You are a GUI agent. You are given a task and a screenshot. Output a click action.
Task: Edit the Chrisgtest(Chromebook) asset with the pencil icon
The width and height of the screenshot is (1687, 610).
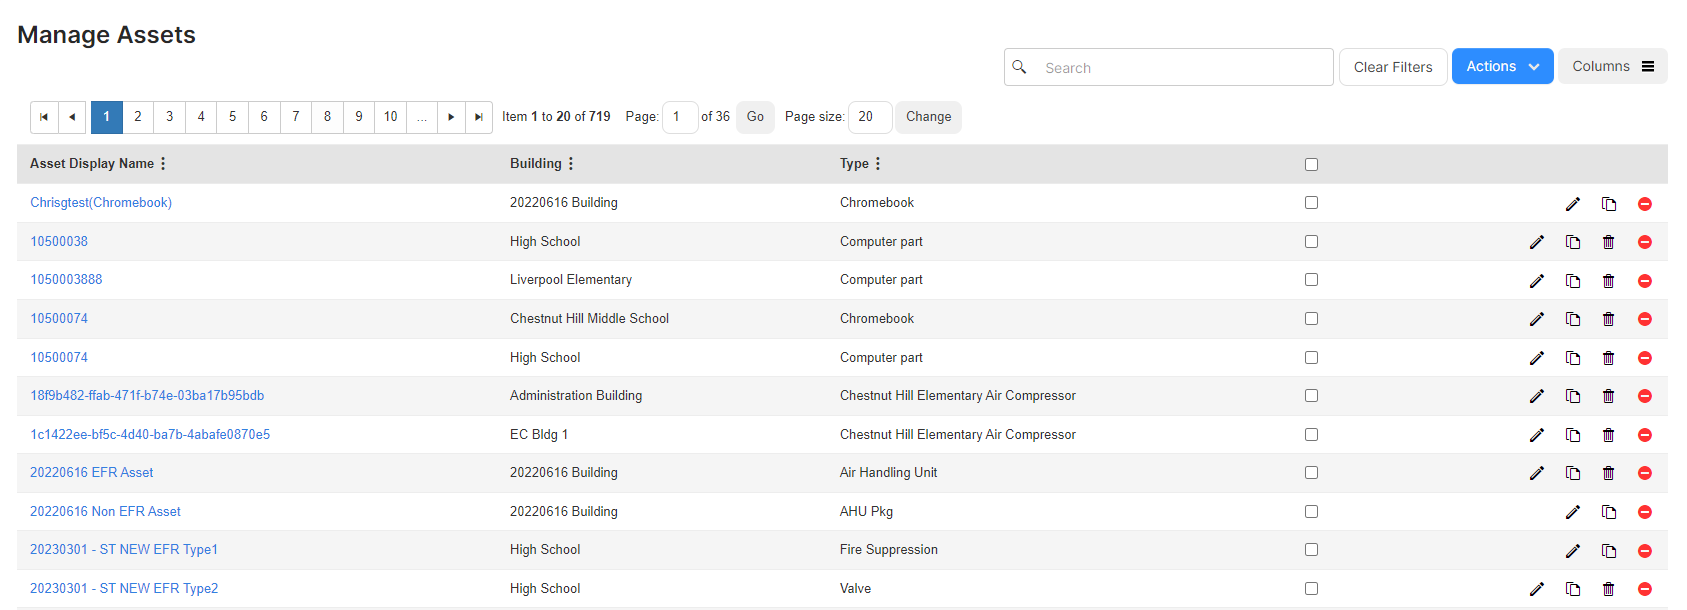pos(1573,204)
